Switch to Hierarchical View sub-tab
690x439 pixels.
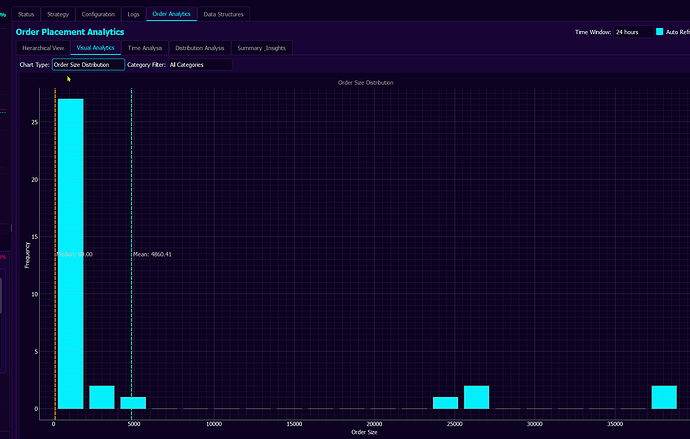[43, 48]
